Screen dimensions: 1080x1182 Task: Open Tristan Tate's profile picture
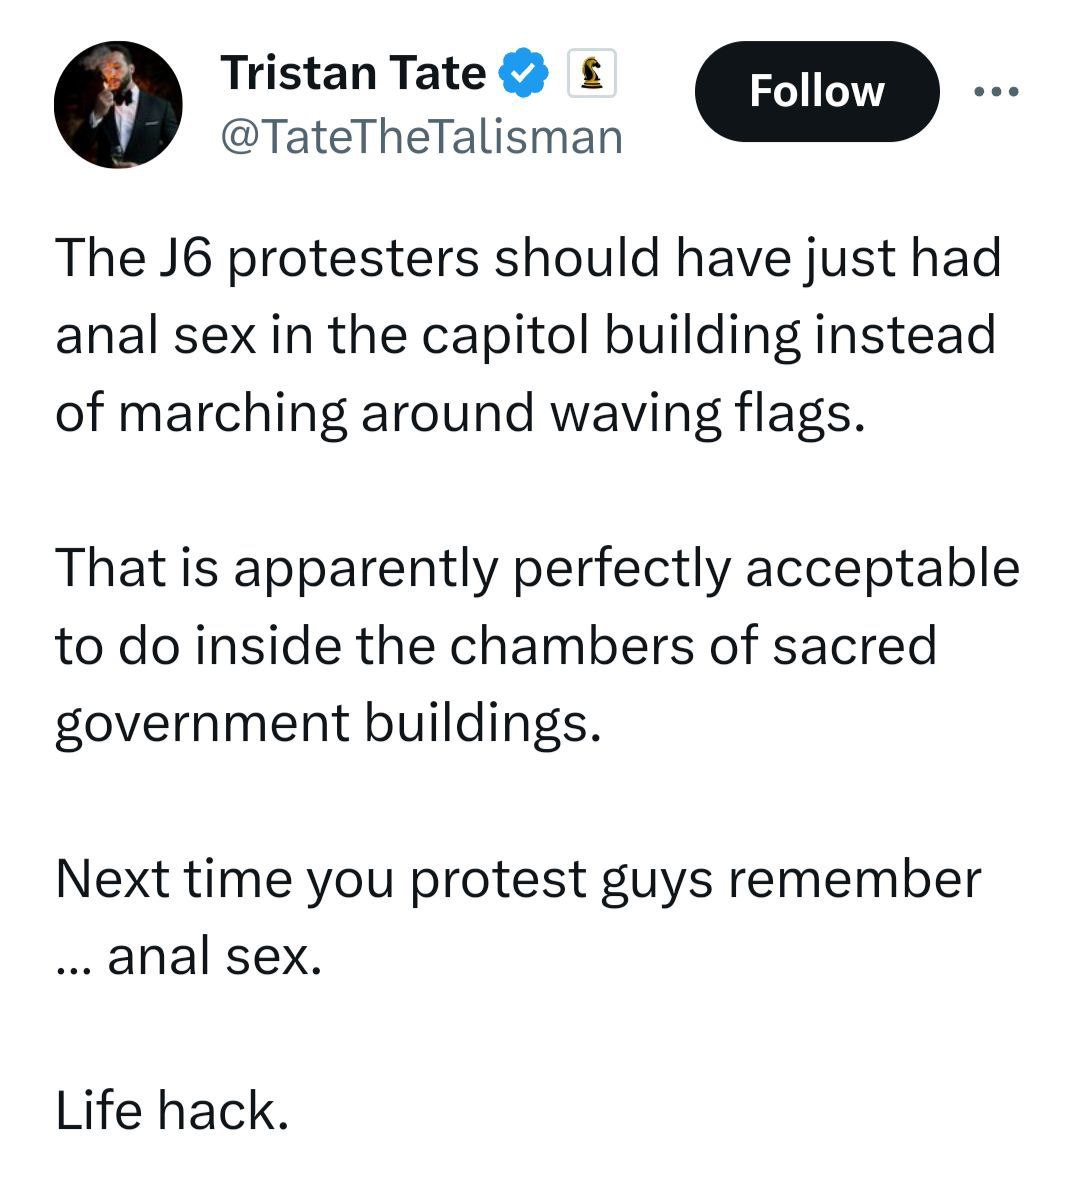coord(118,104)
